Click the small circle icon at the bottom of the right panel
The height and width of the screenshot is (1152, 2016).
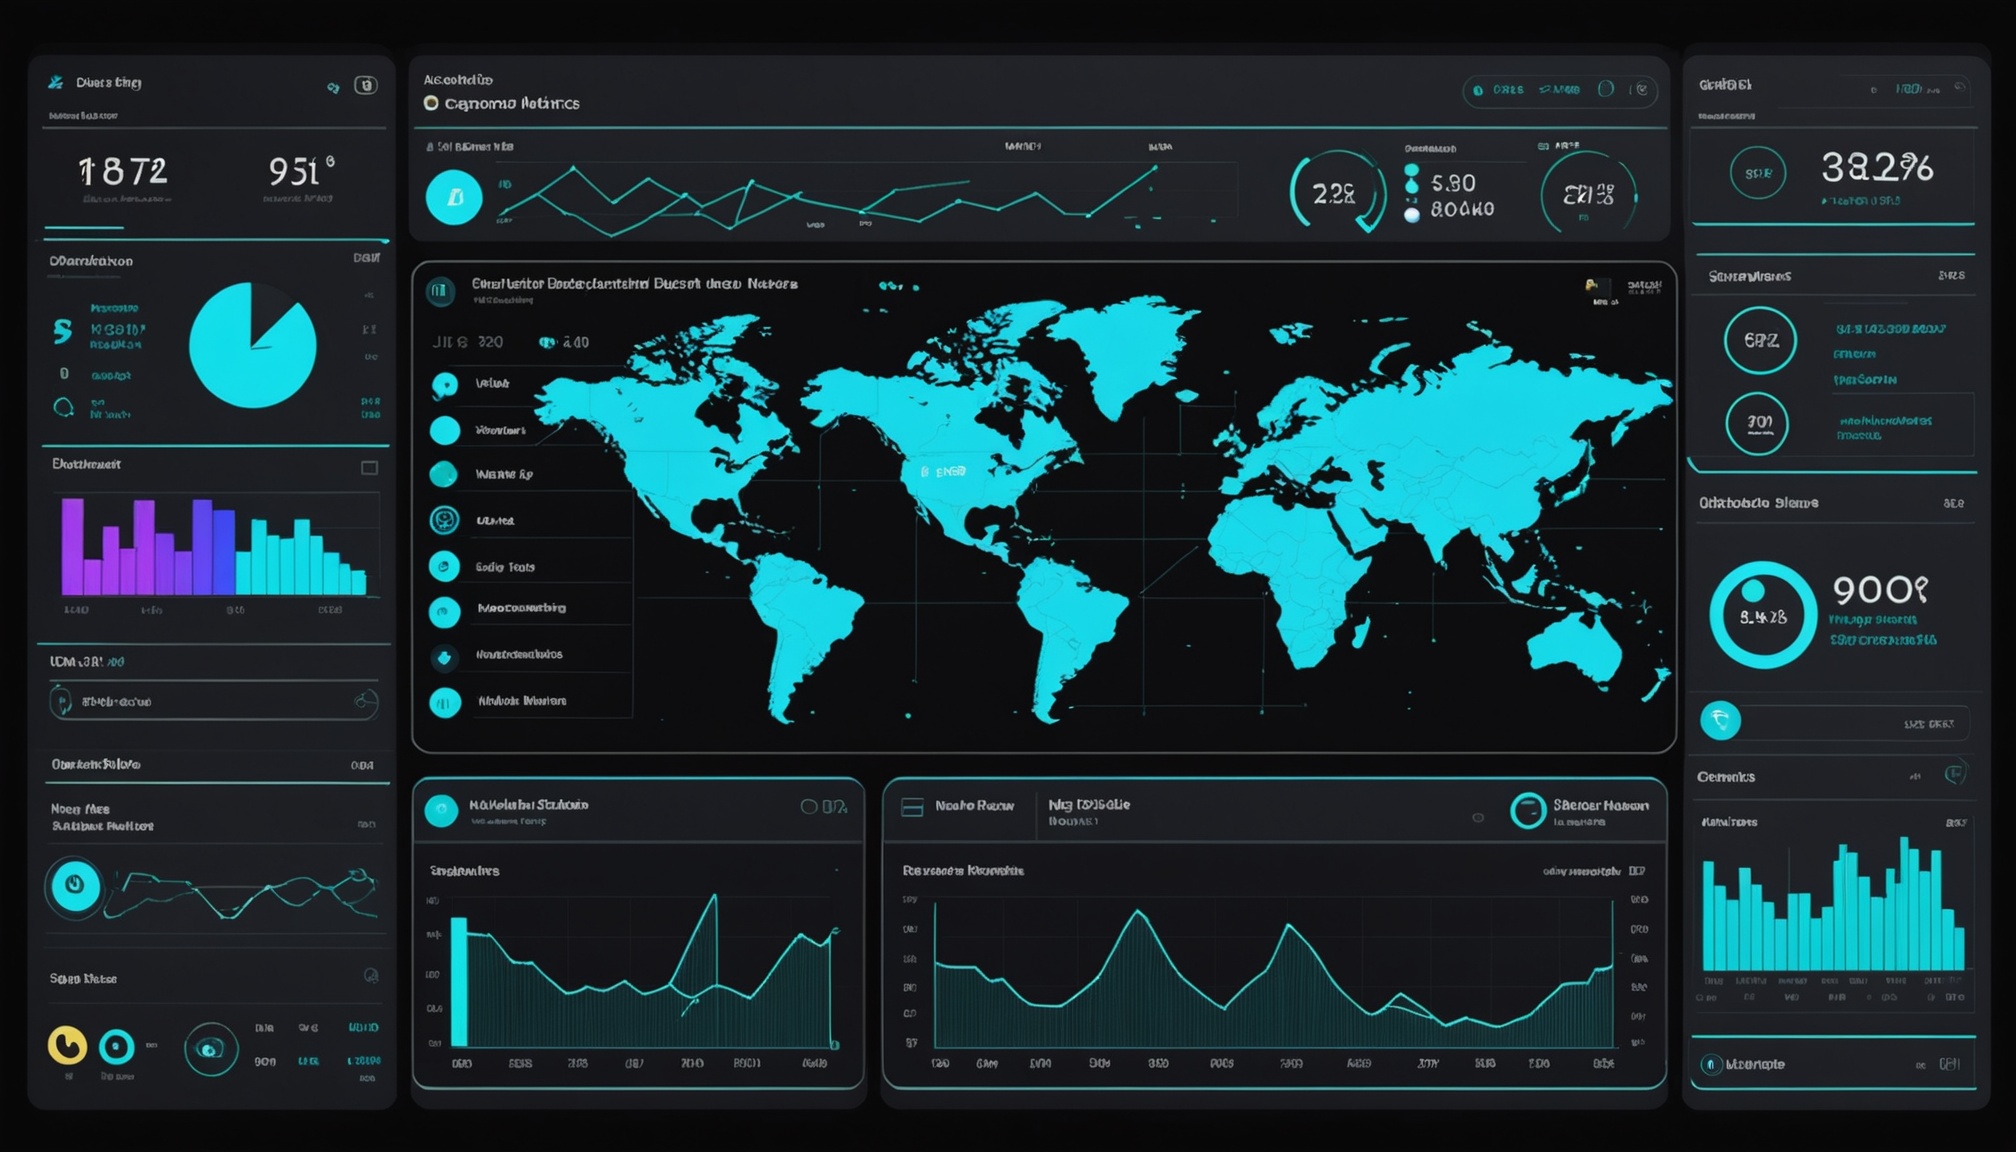coord(1710,1064)
